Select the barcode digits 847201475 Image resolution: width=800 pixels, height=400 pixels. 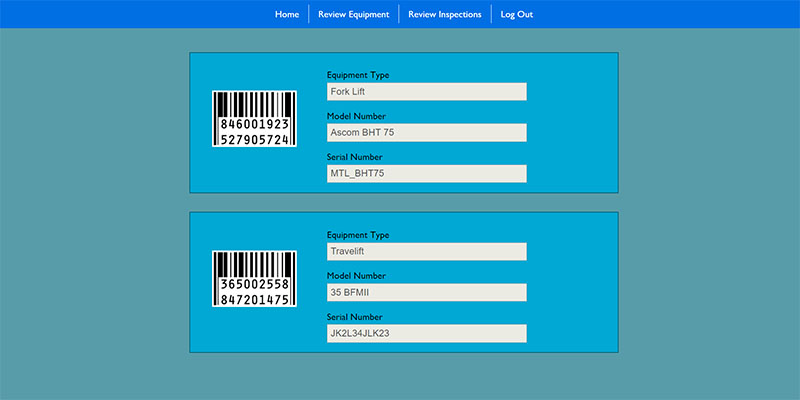[x=254, y=300]
